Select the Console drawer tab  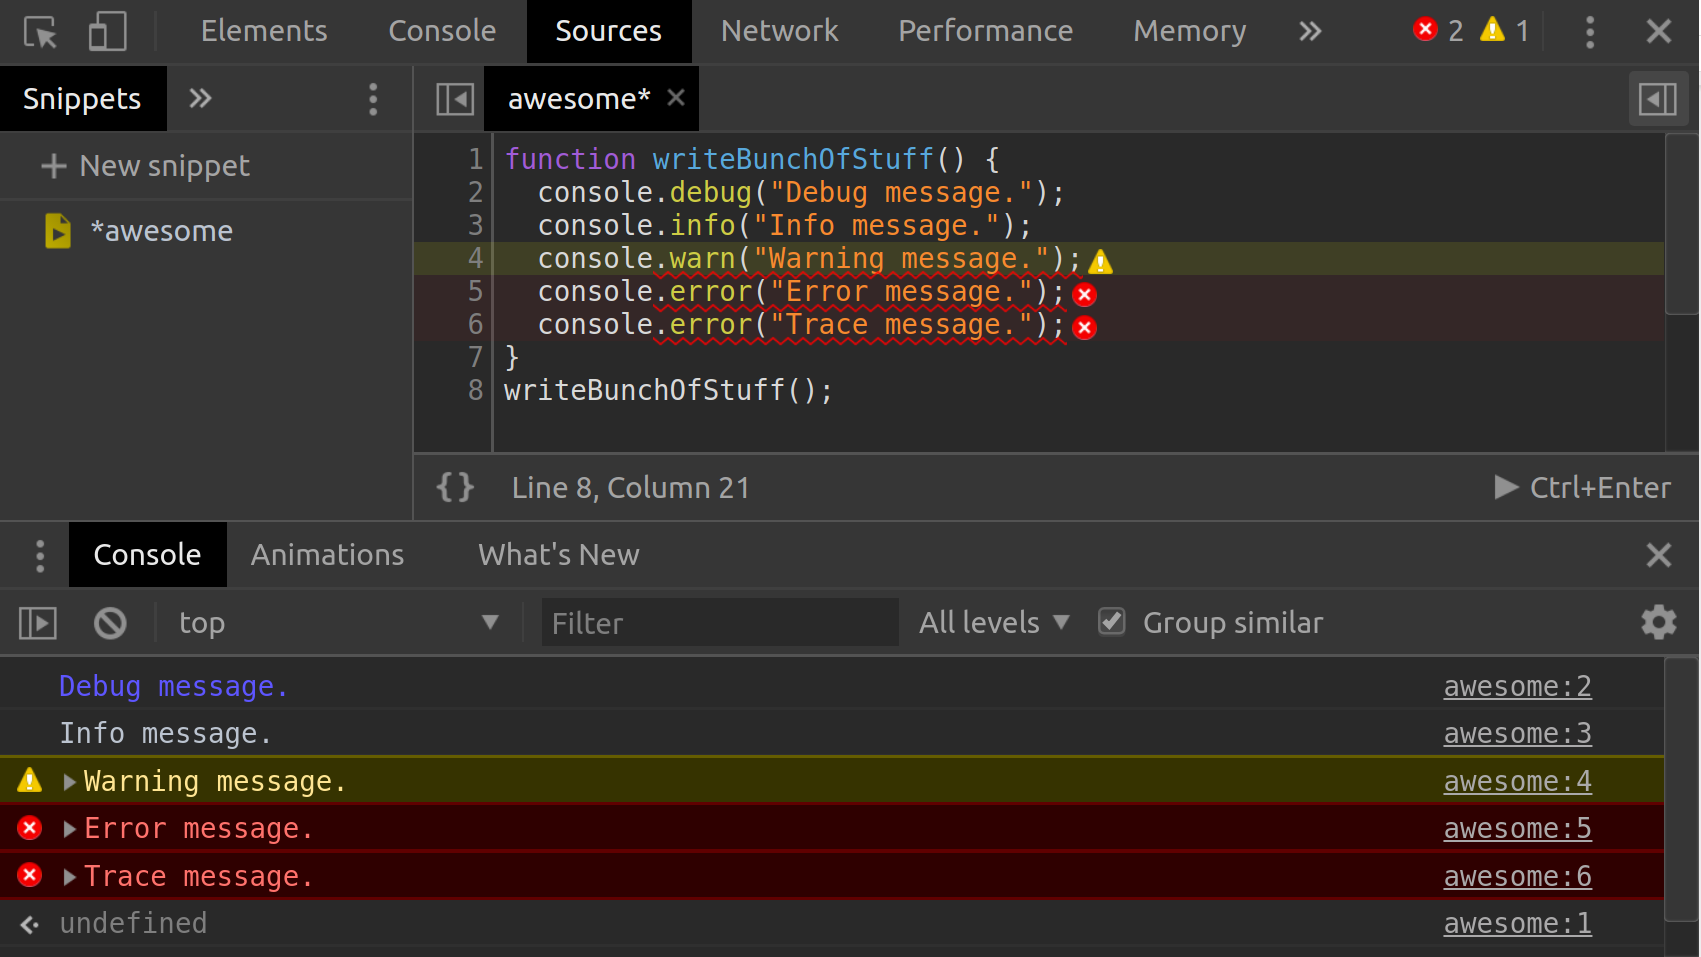pos(147,555)
